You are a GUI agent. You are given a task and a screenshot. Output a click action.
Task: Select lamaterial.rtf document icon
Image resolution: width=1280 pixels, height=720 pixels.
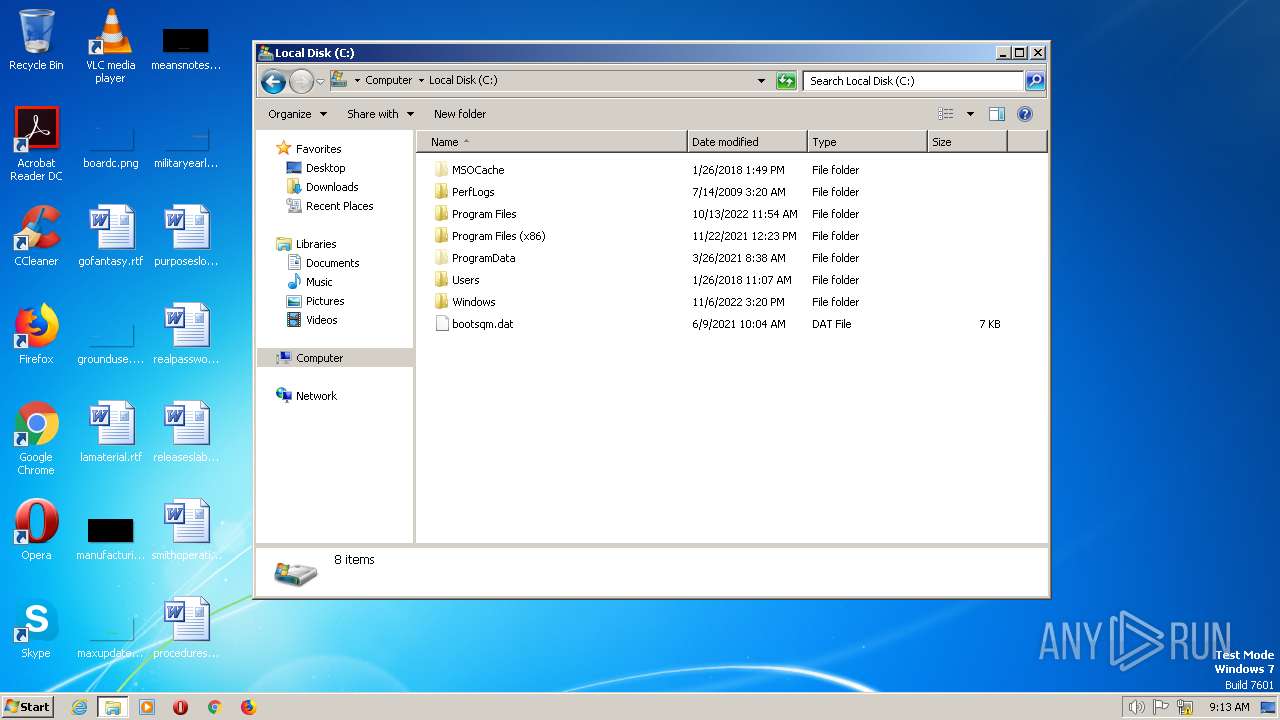111,432
